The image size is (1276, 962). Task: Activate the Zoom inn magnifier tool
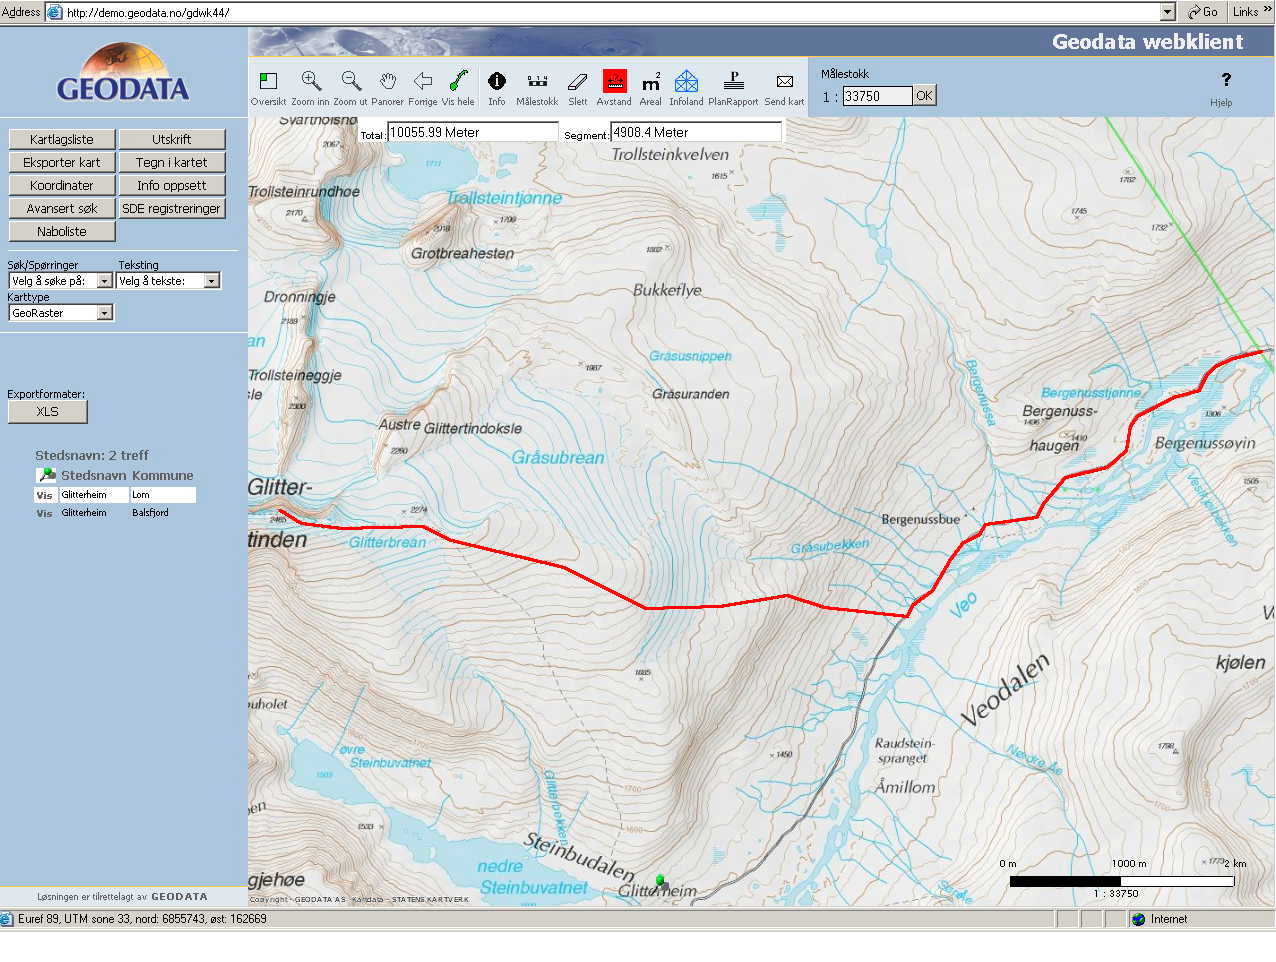click(x=311, y=82)
